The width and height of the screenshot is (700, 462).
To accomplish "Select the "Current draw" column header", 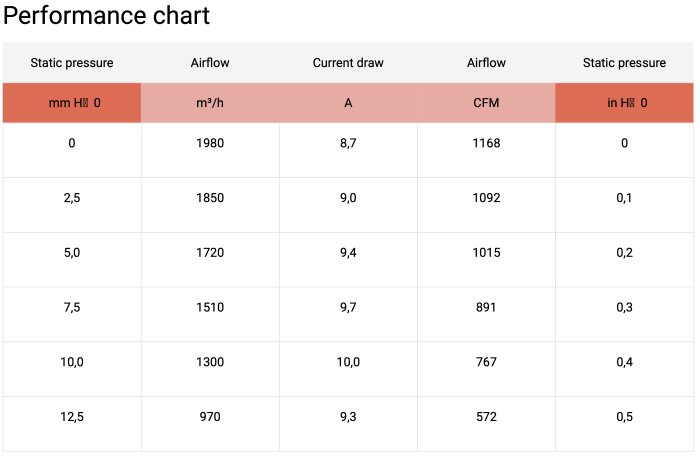I will 348,63.
